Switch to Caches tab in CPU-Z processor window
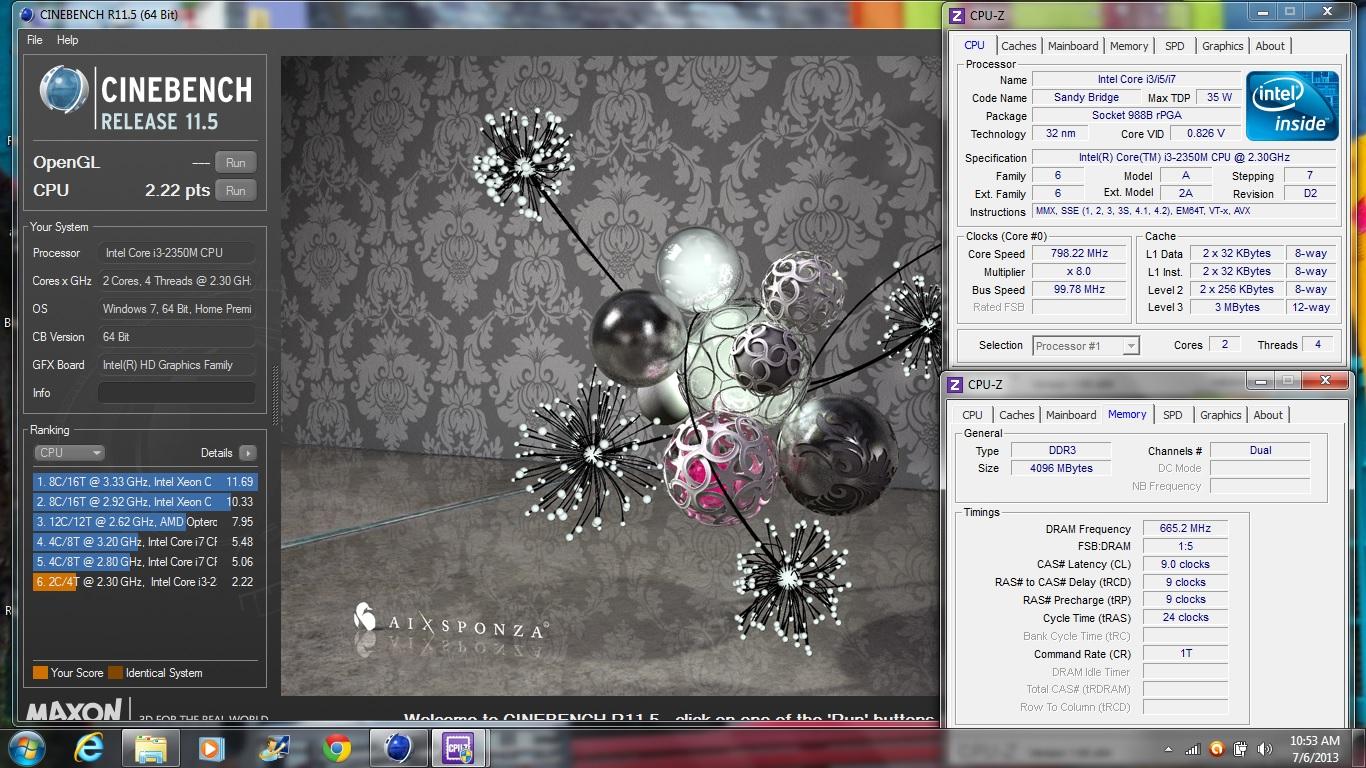 tap(1019, 46)
